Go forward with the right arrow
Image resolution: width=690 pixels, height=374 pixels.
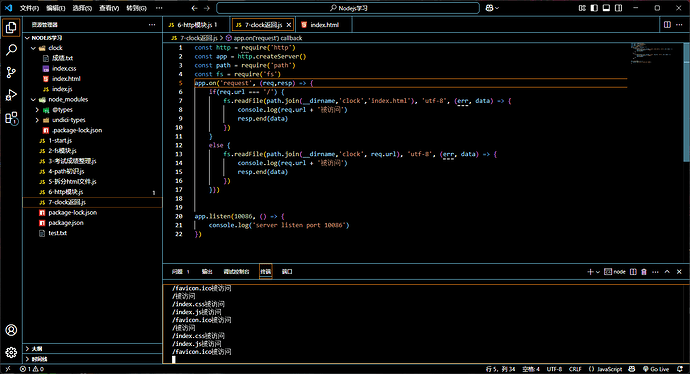coord(207,8)
